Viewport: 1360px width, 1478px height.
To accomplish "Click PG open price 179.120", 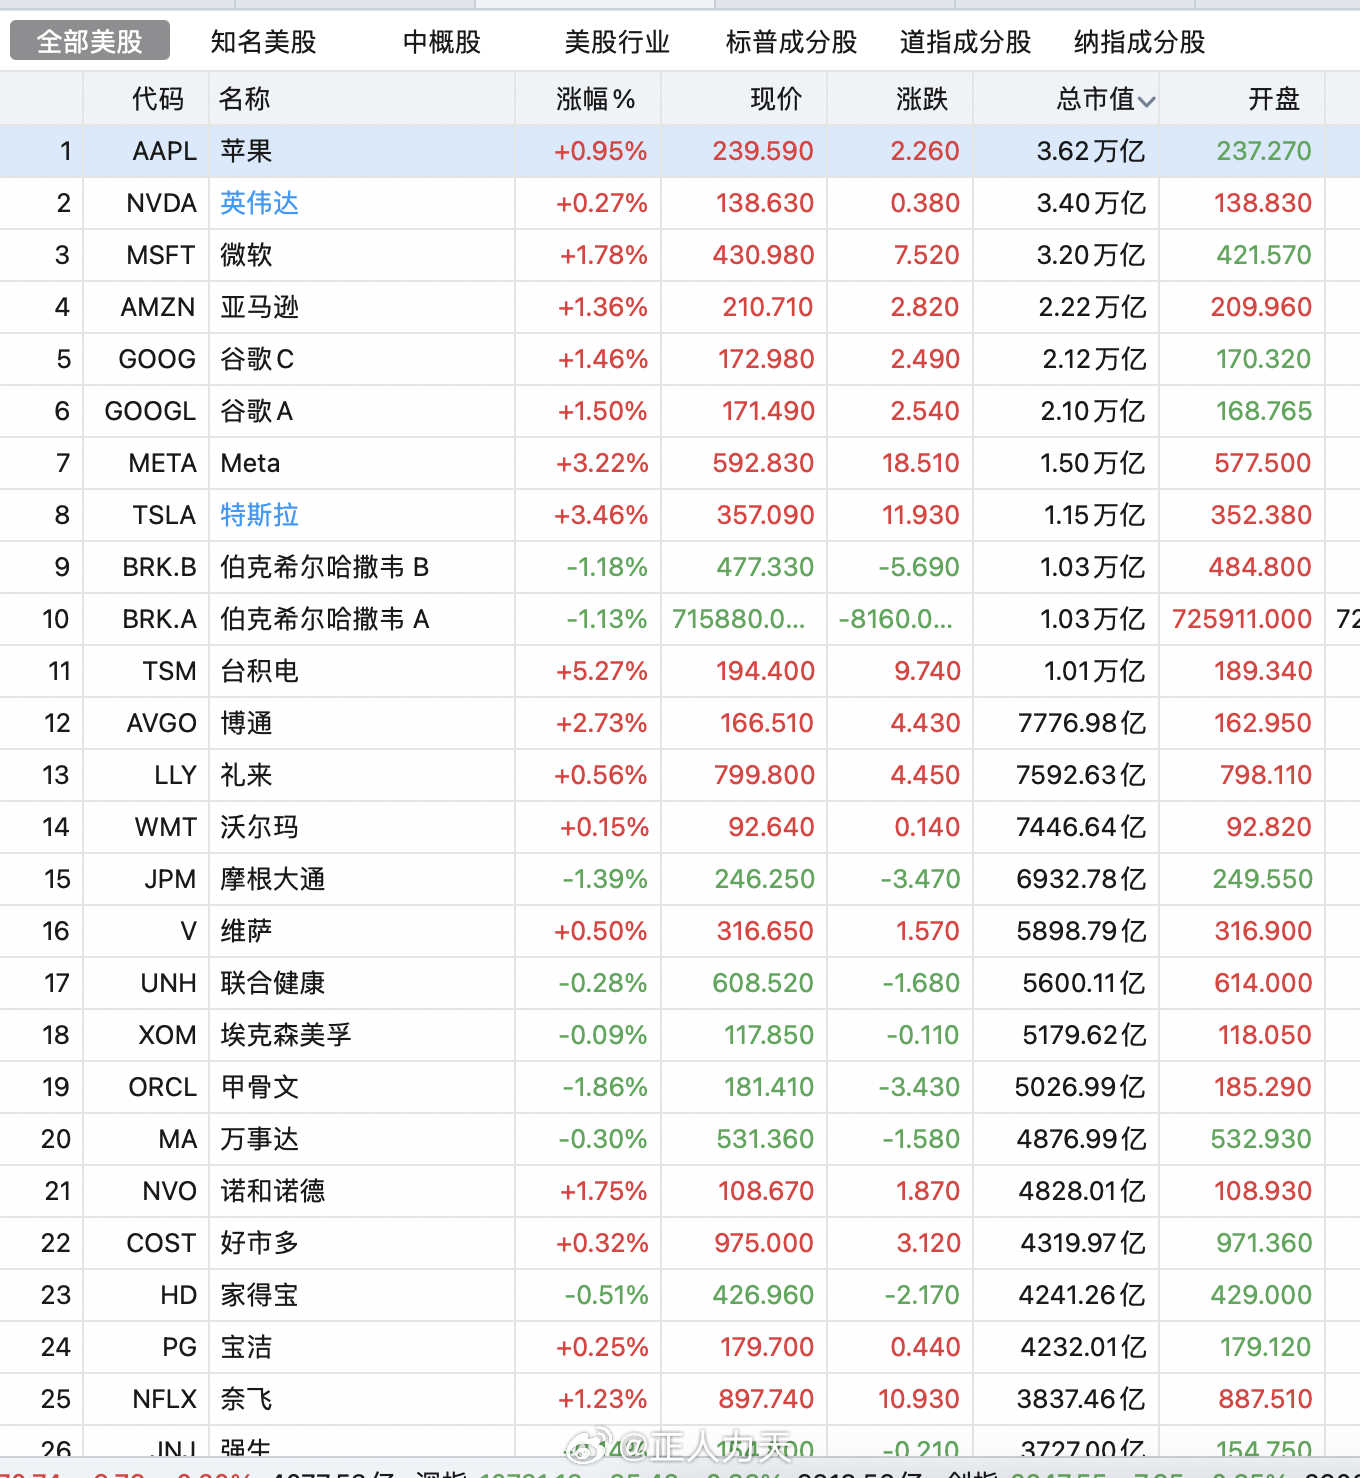I will (x=1265, y=1347).
